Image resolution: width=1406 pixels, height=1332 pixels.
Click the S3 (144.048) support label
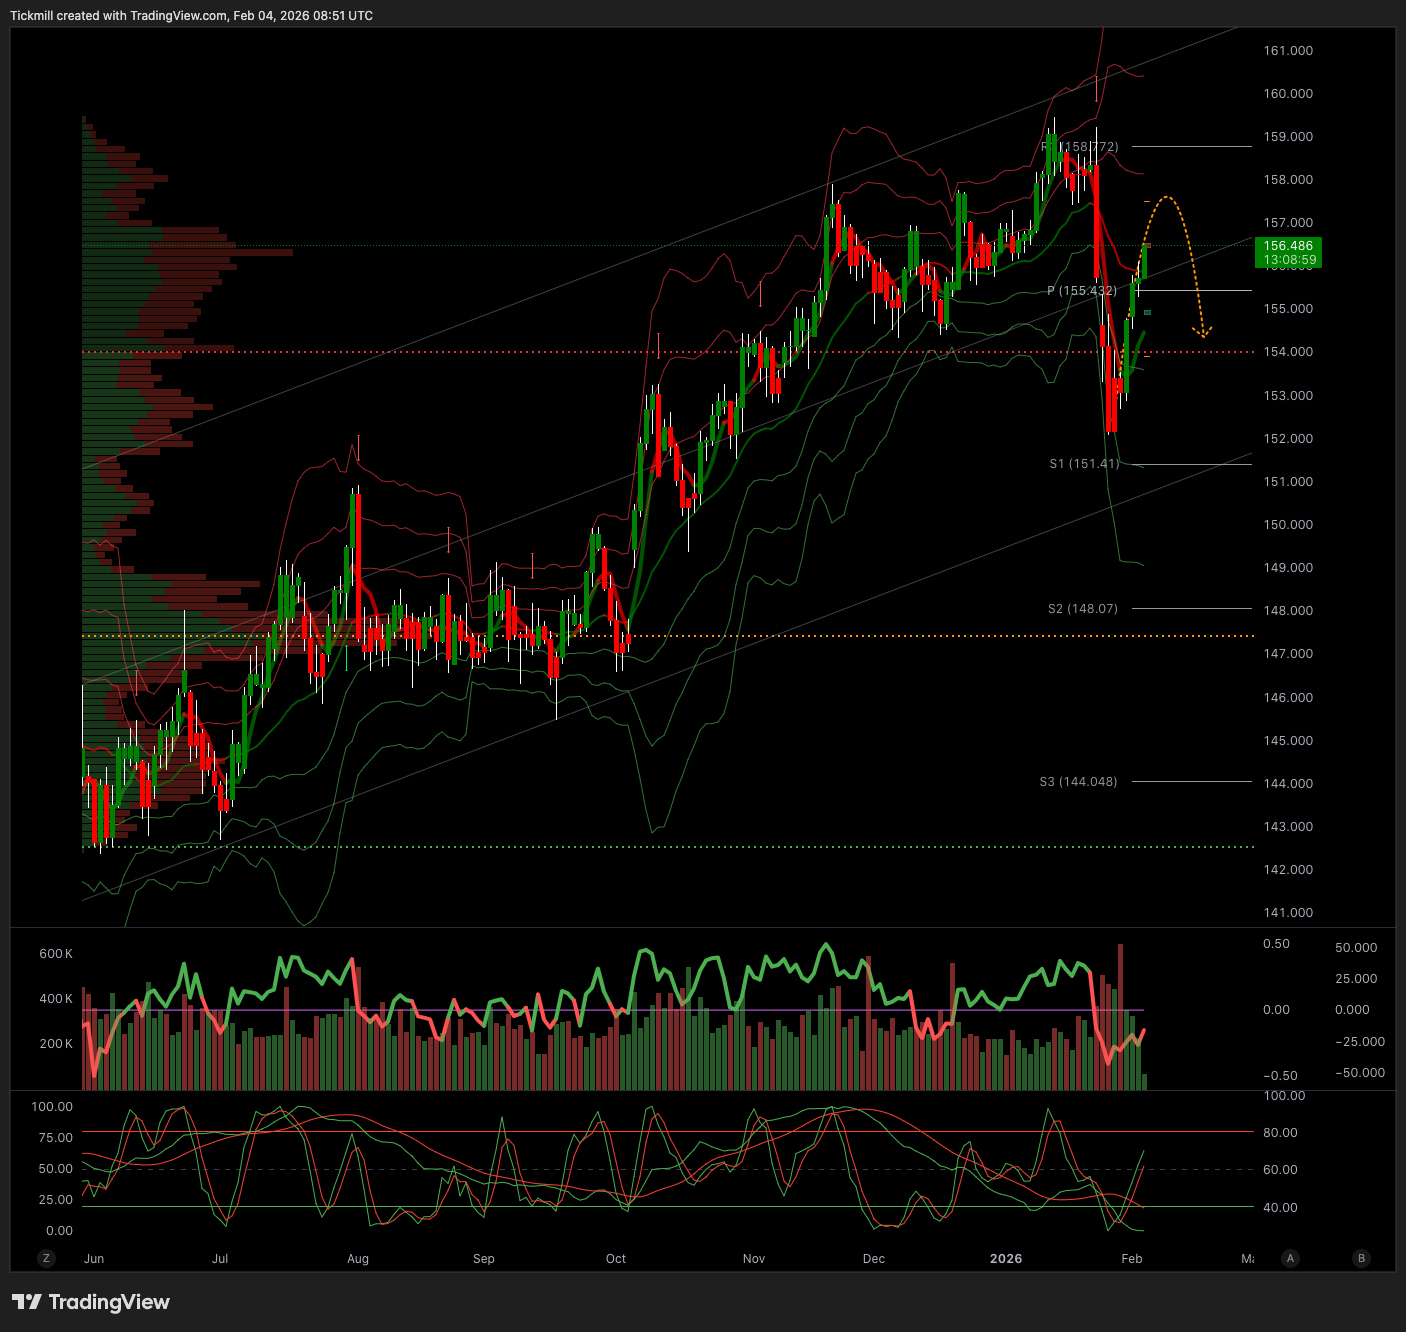(x=1078, y=782)
